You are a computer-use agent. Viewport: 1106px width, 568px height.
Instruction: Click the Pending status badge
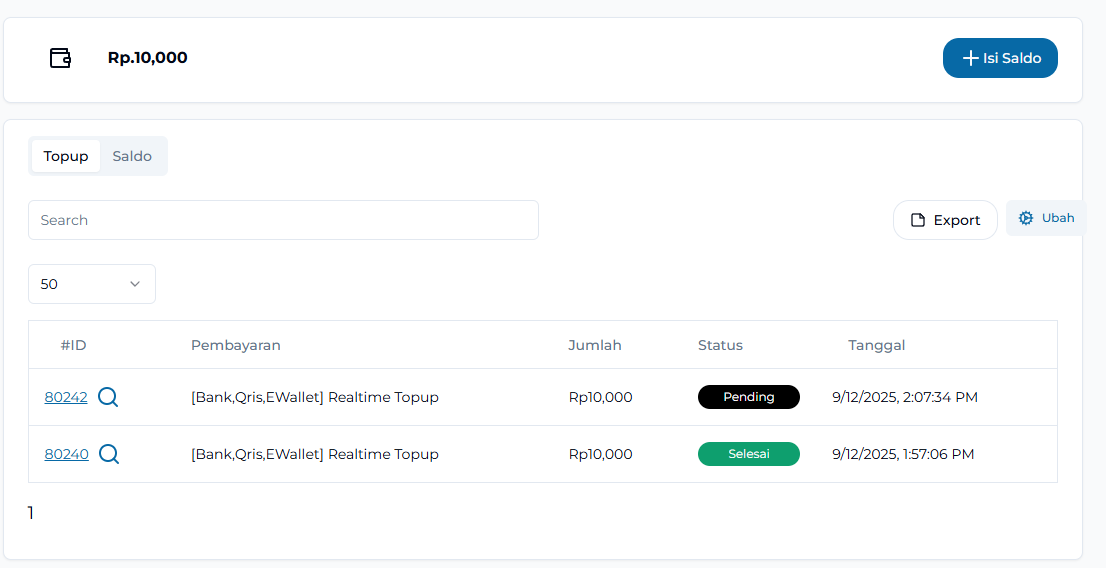[x=749, y=397]
